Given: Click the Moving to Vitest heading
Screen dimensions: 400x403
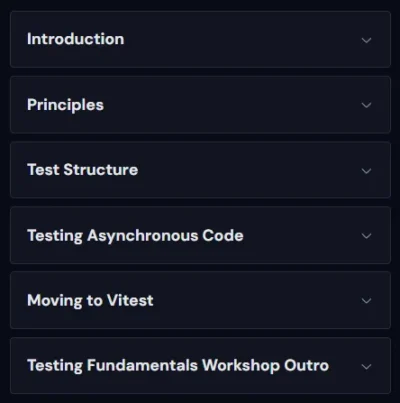Looking at the screenshot, I should click(x=90, y=301).
